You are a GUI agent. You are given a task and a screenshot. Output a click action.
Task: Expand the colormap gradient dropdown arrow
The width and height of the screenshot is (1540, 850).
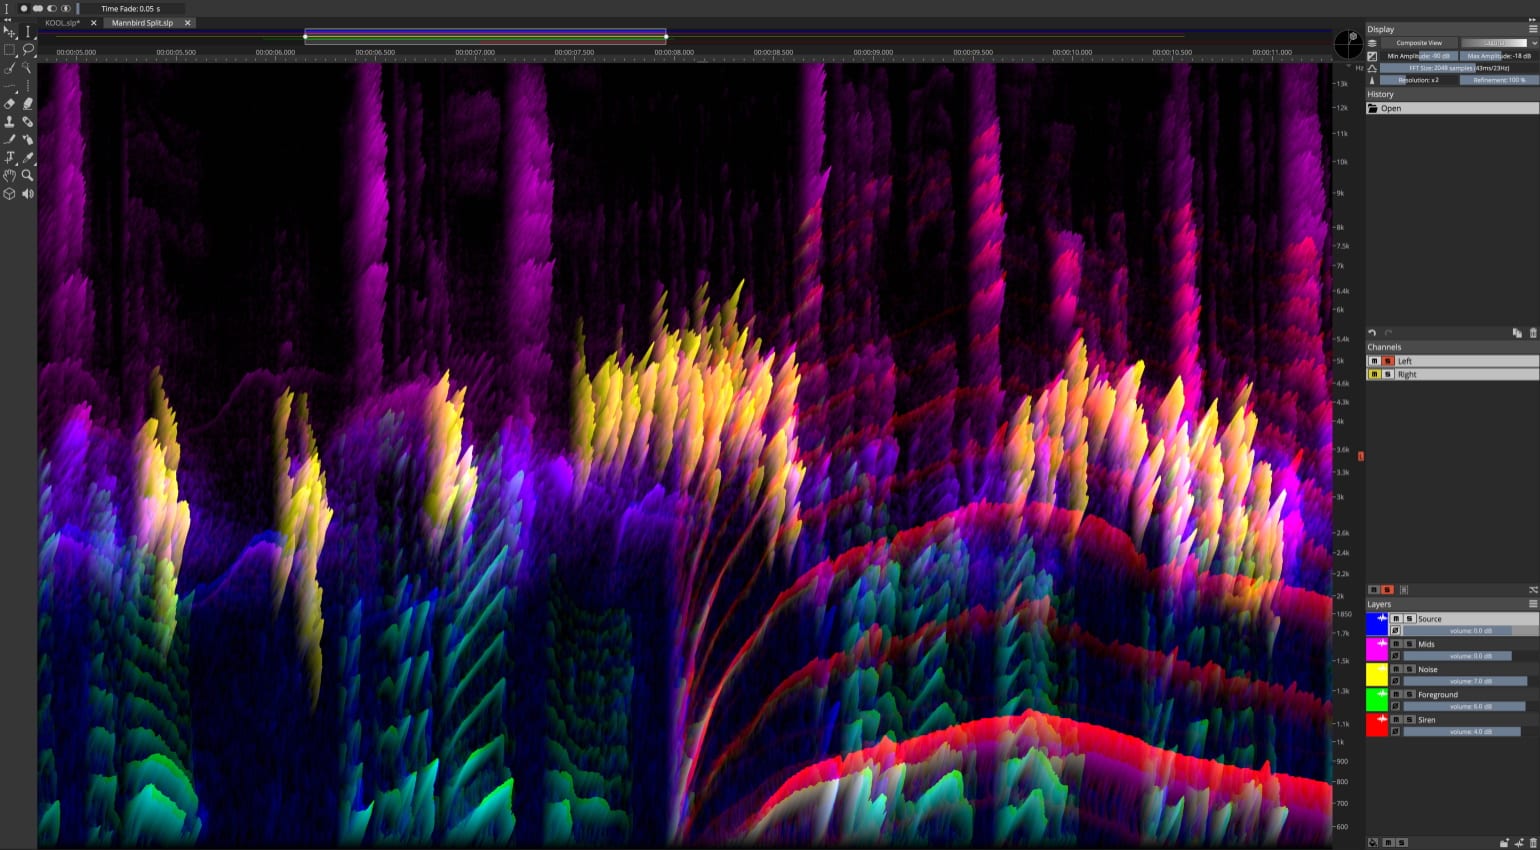point(1534,43)
